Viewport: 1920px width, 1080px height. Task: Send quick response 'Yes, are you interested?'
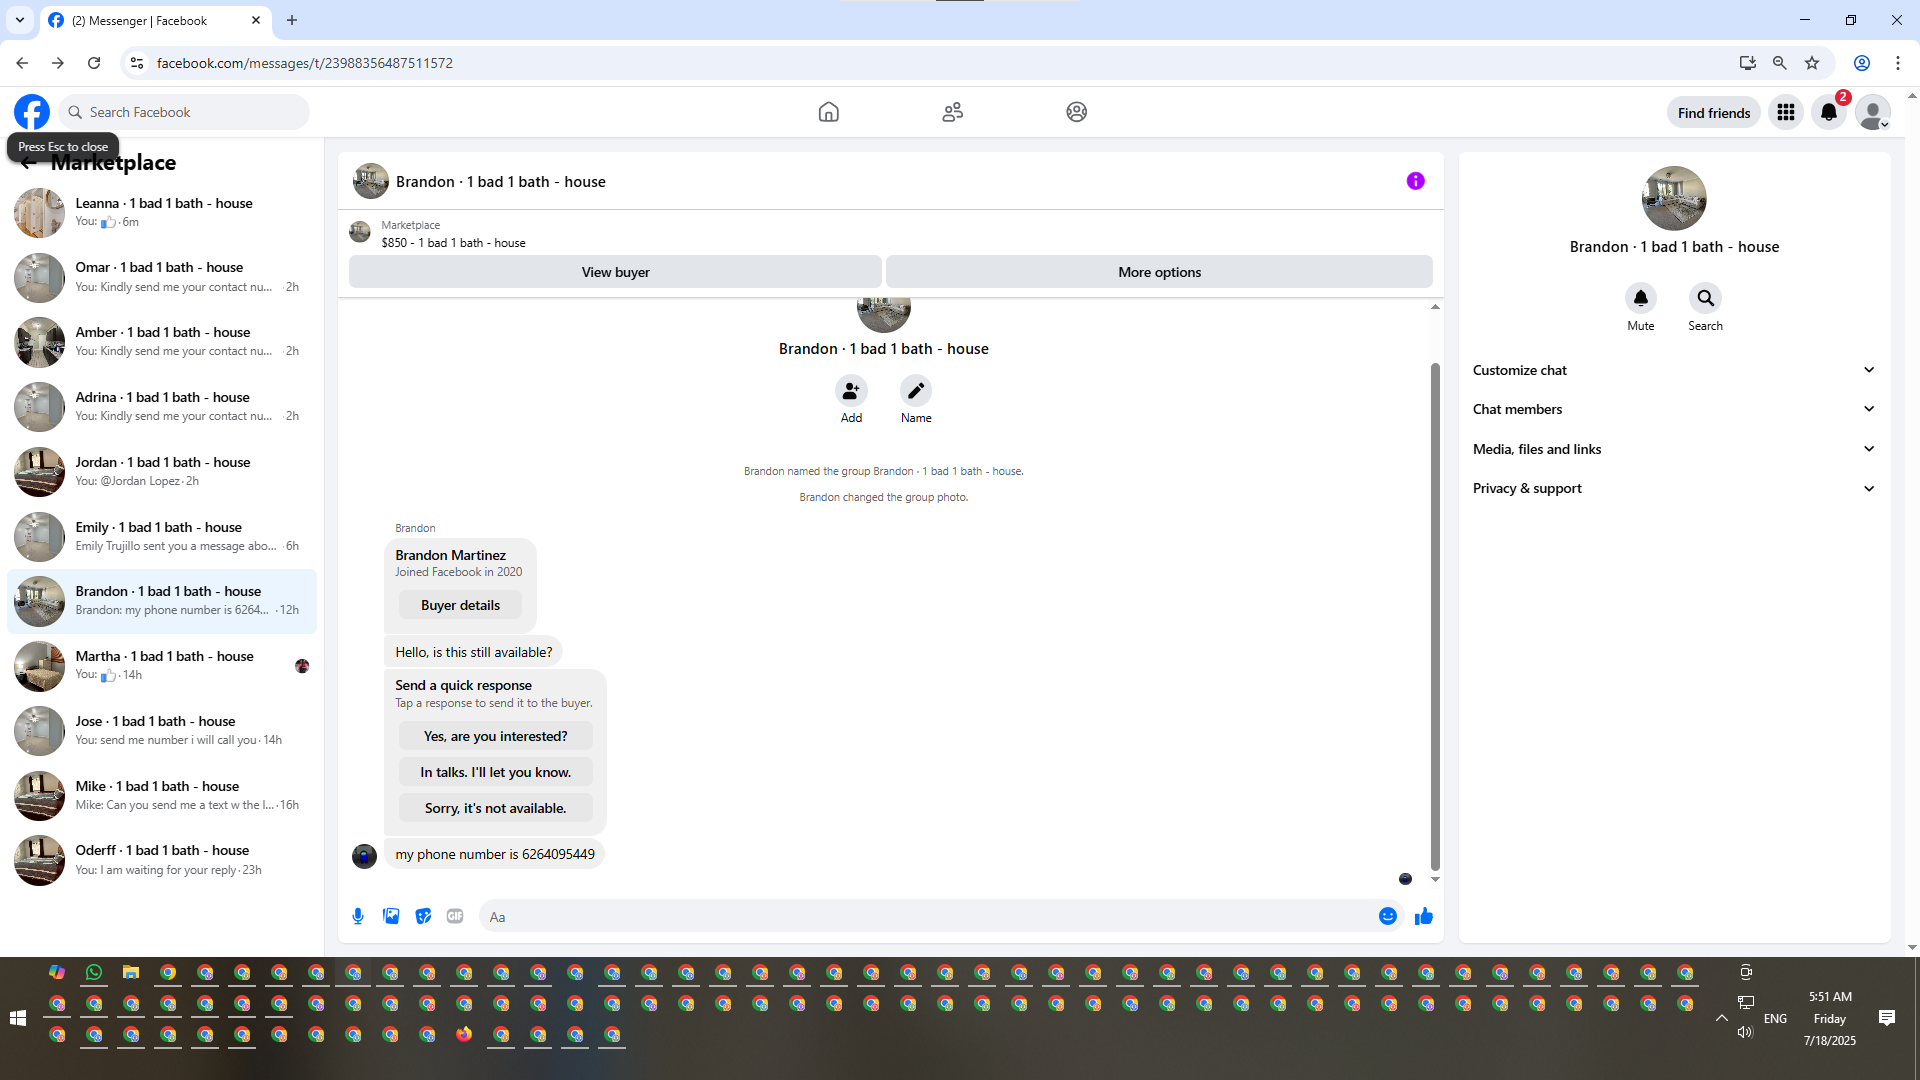click(x=495, y=736)
